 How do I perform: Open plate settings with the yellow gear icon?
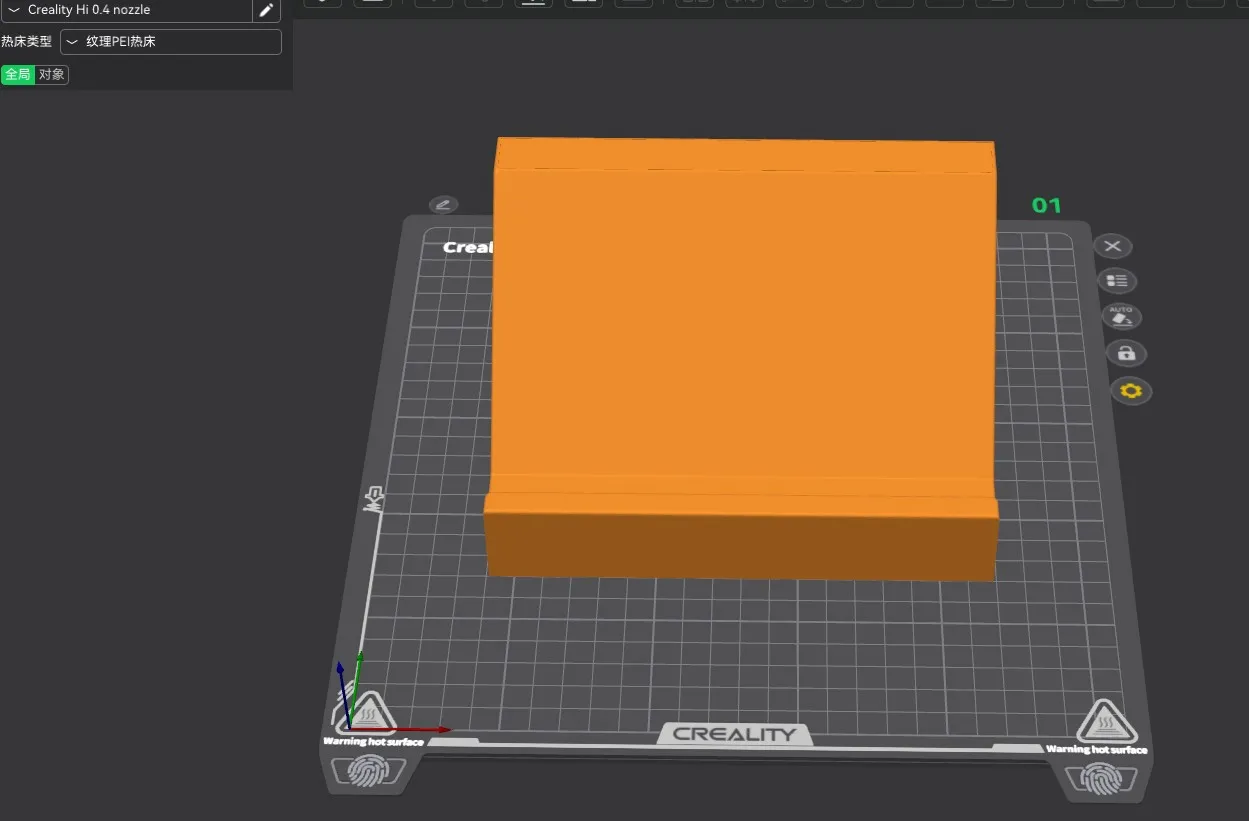tap(1131, 391)
